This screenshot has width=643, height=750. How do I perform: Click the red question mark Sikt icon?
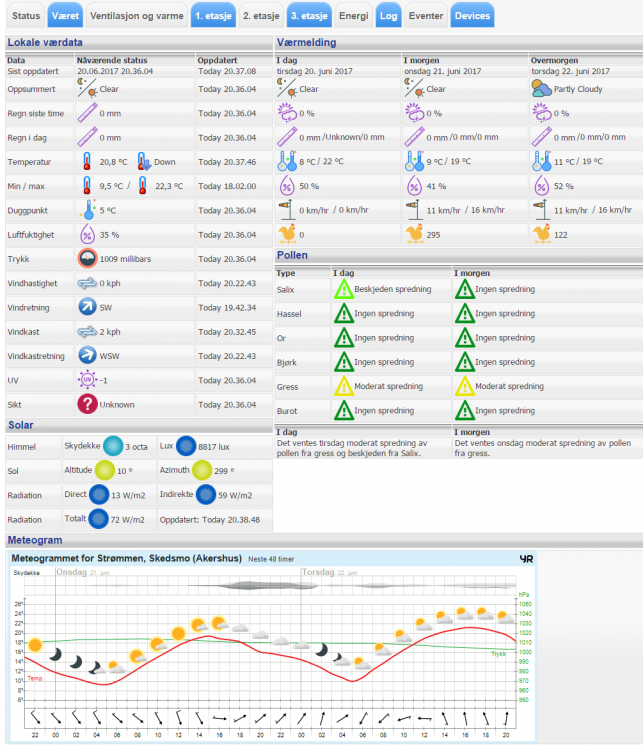point(88,403)
